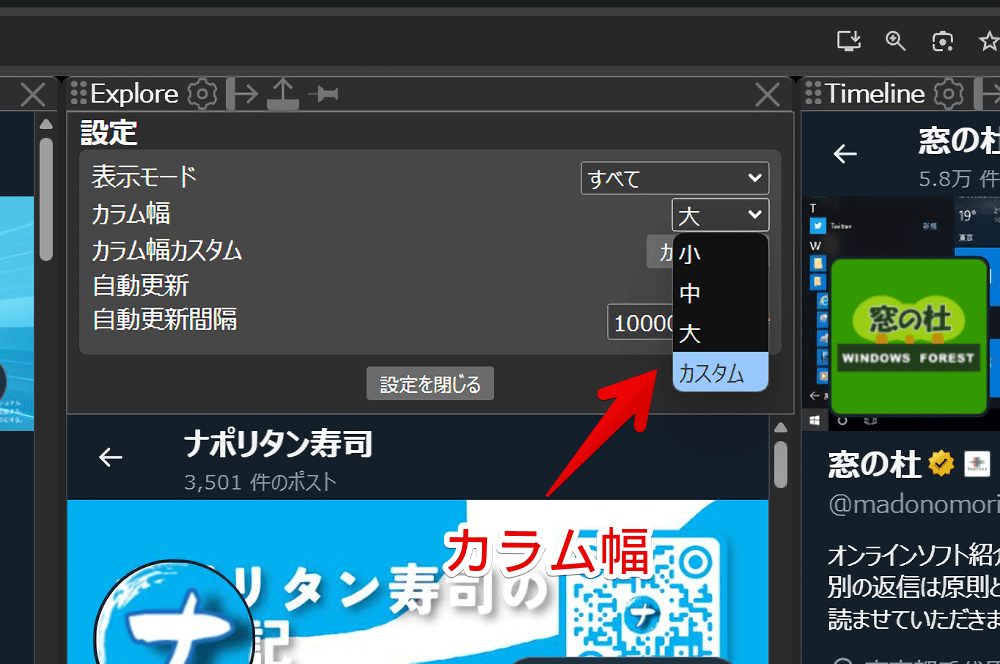Click the 窓の杜 verified badge icon
Screen dimensions: 1000x664
[x=941, y=464]
